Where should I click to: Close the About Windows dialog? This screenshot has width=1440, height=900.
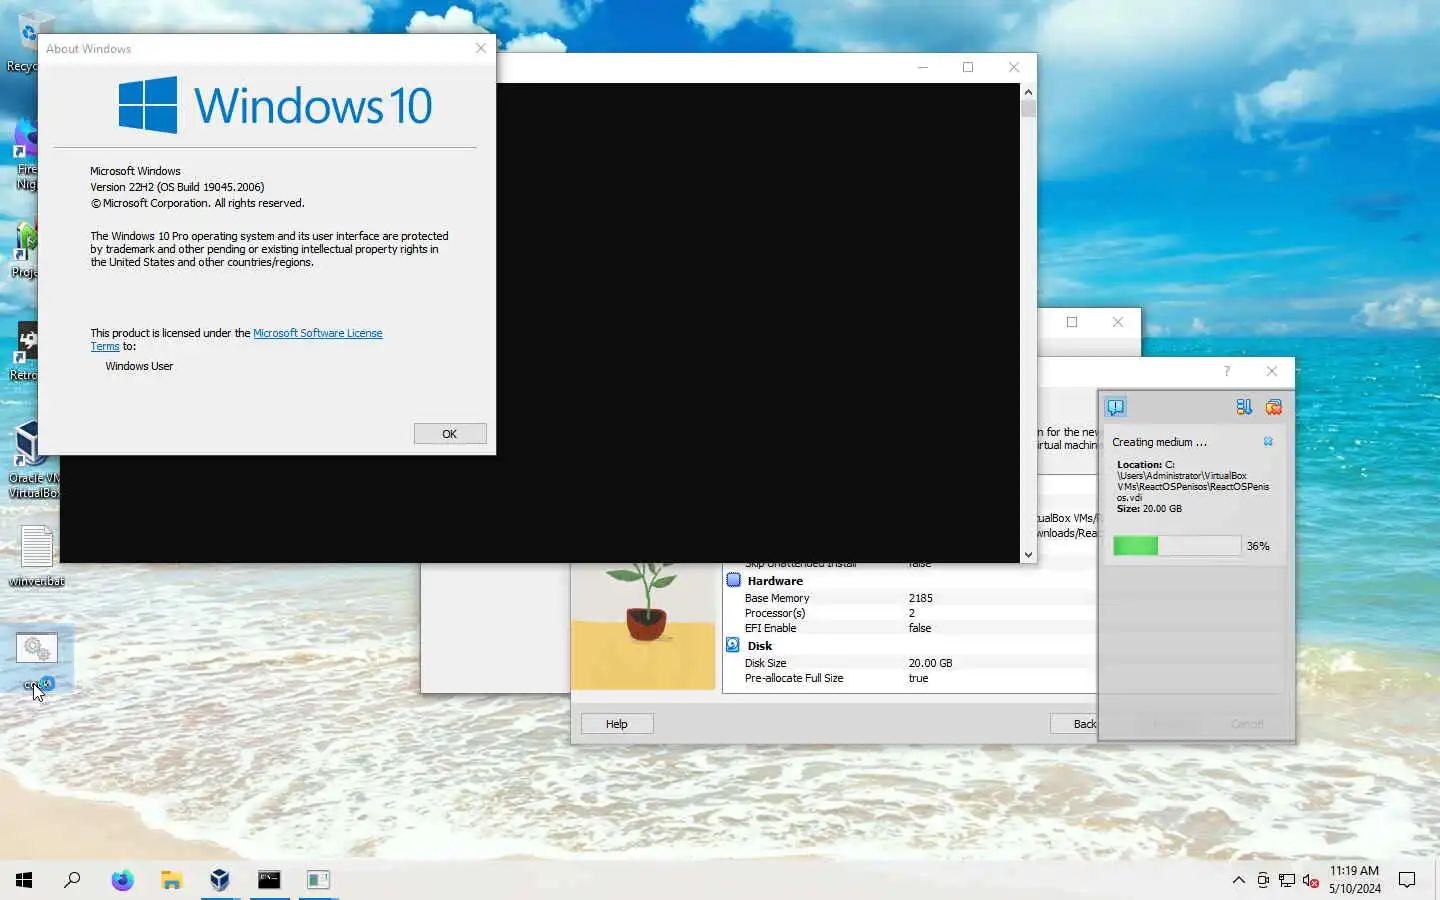[480, 48]
